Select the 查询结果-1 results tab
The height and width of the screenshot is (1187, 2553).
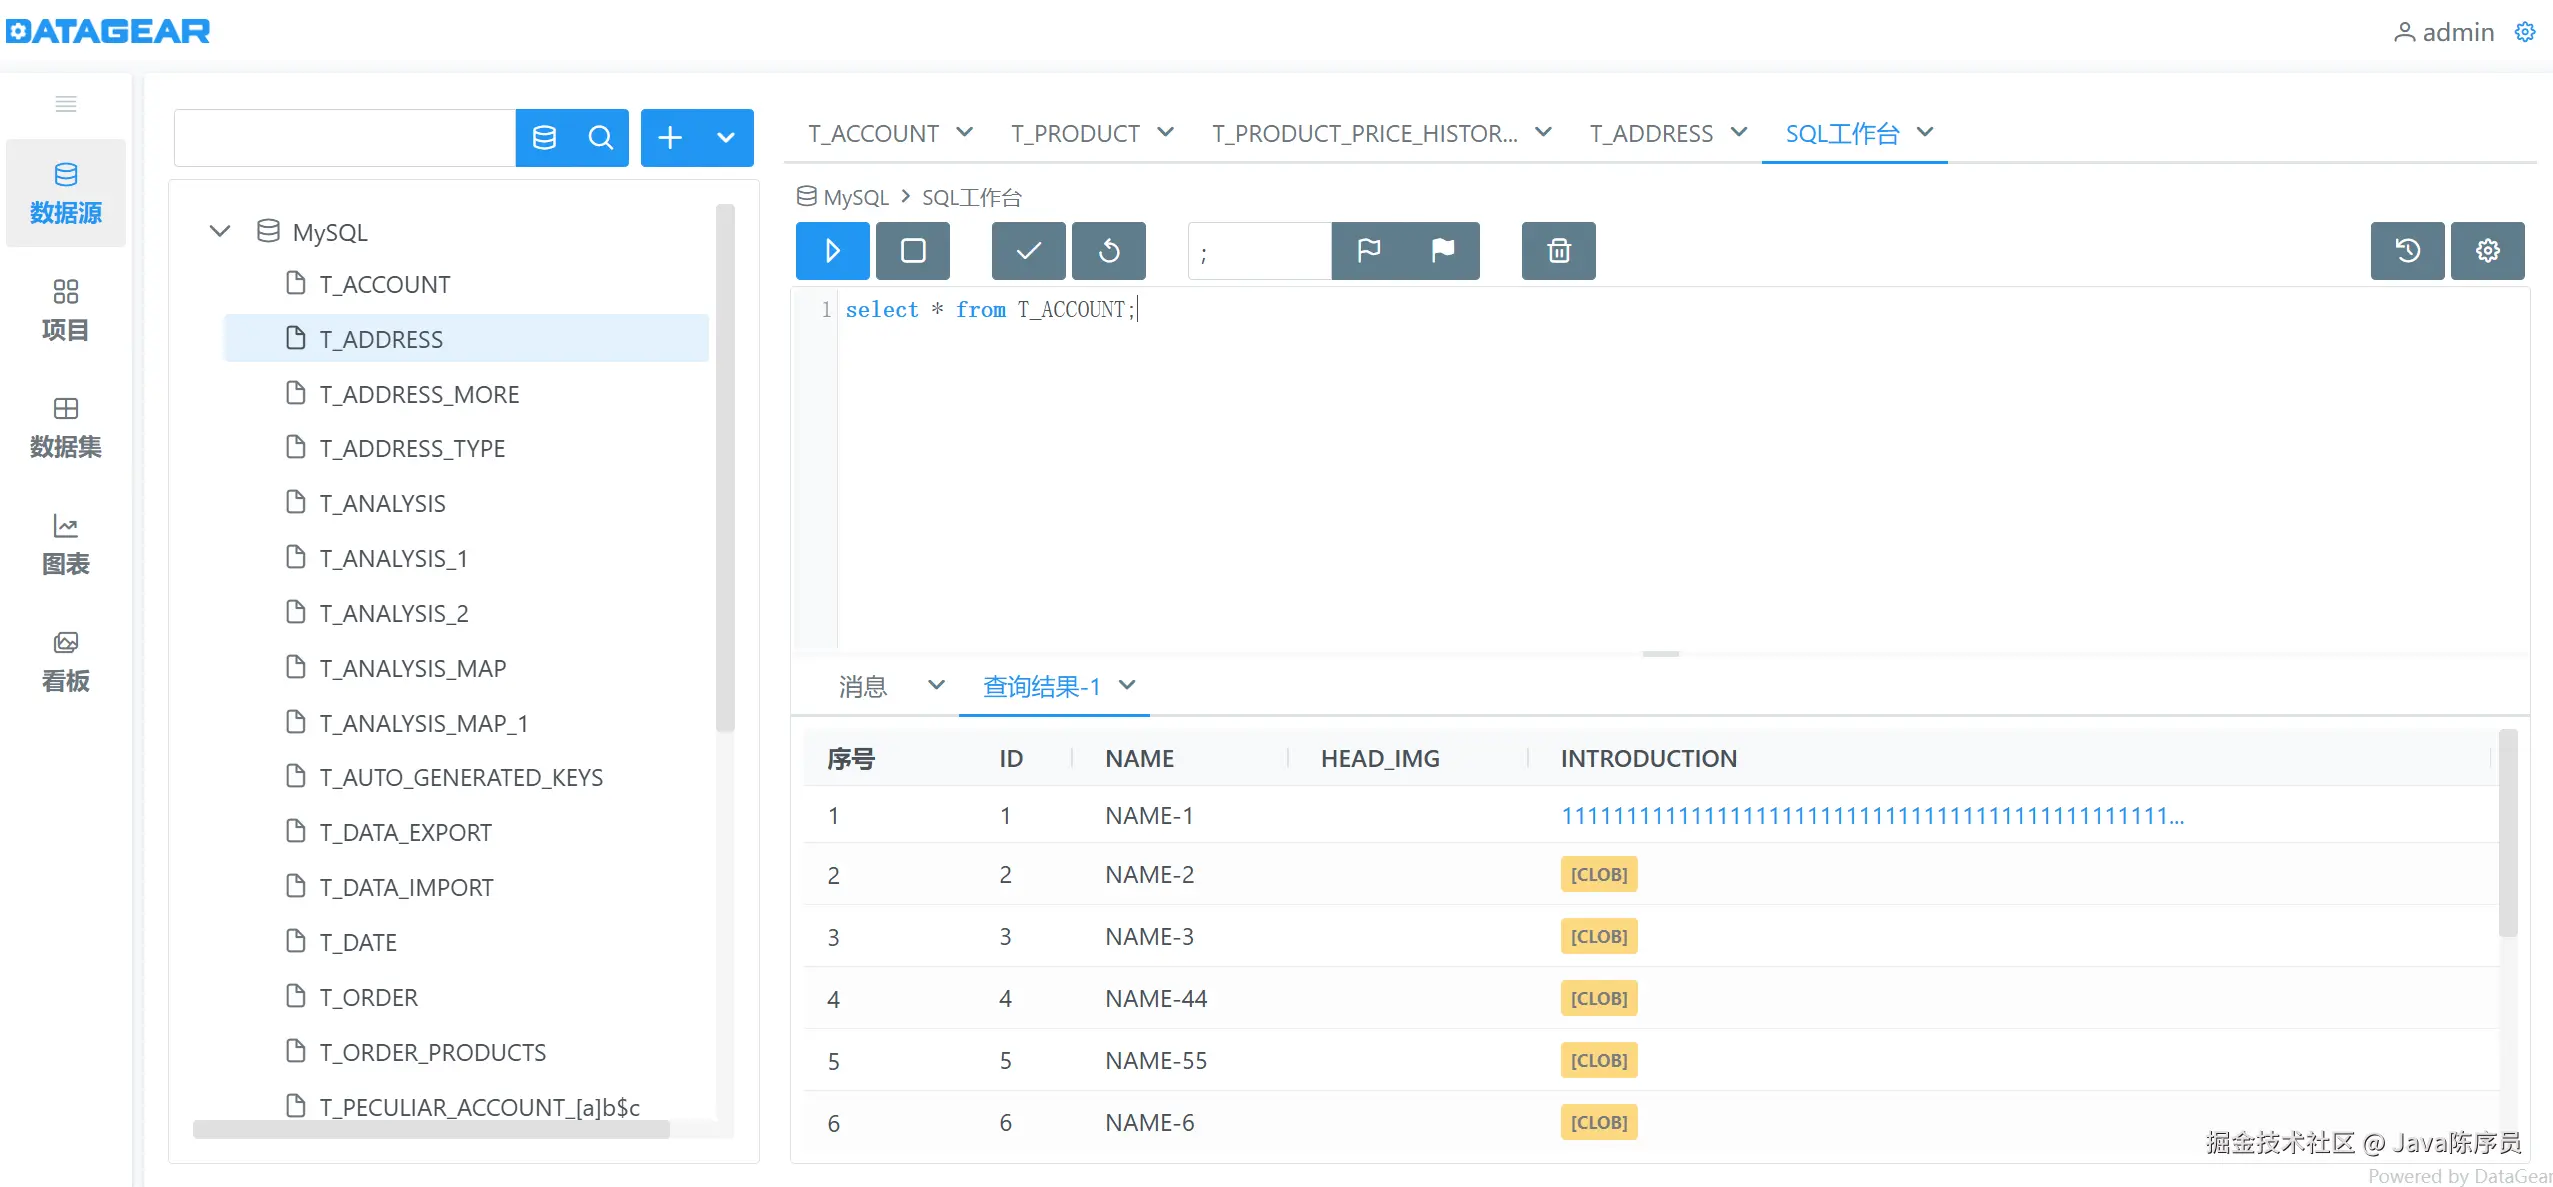tap(1041, 686)
